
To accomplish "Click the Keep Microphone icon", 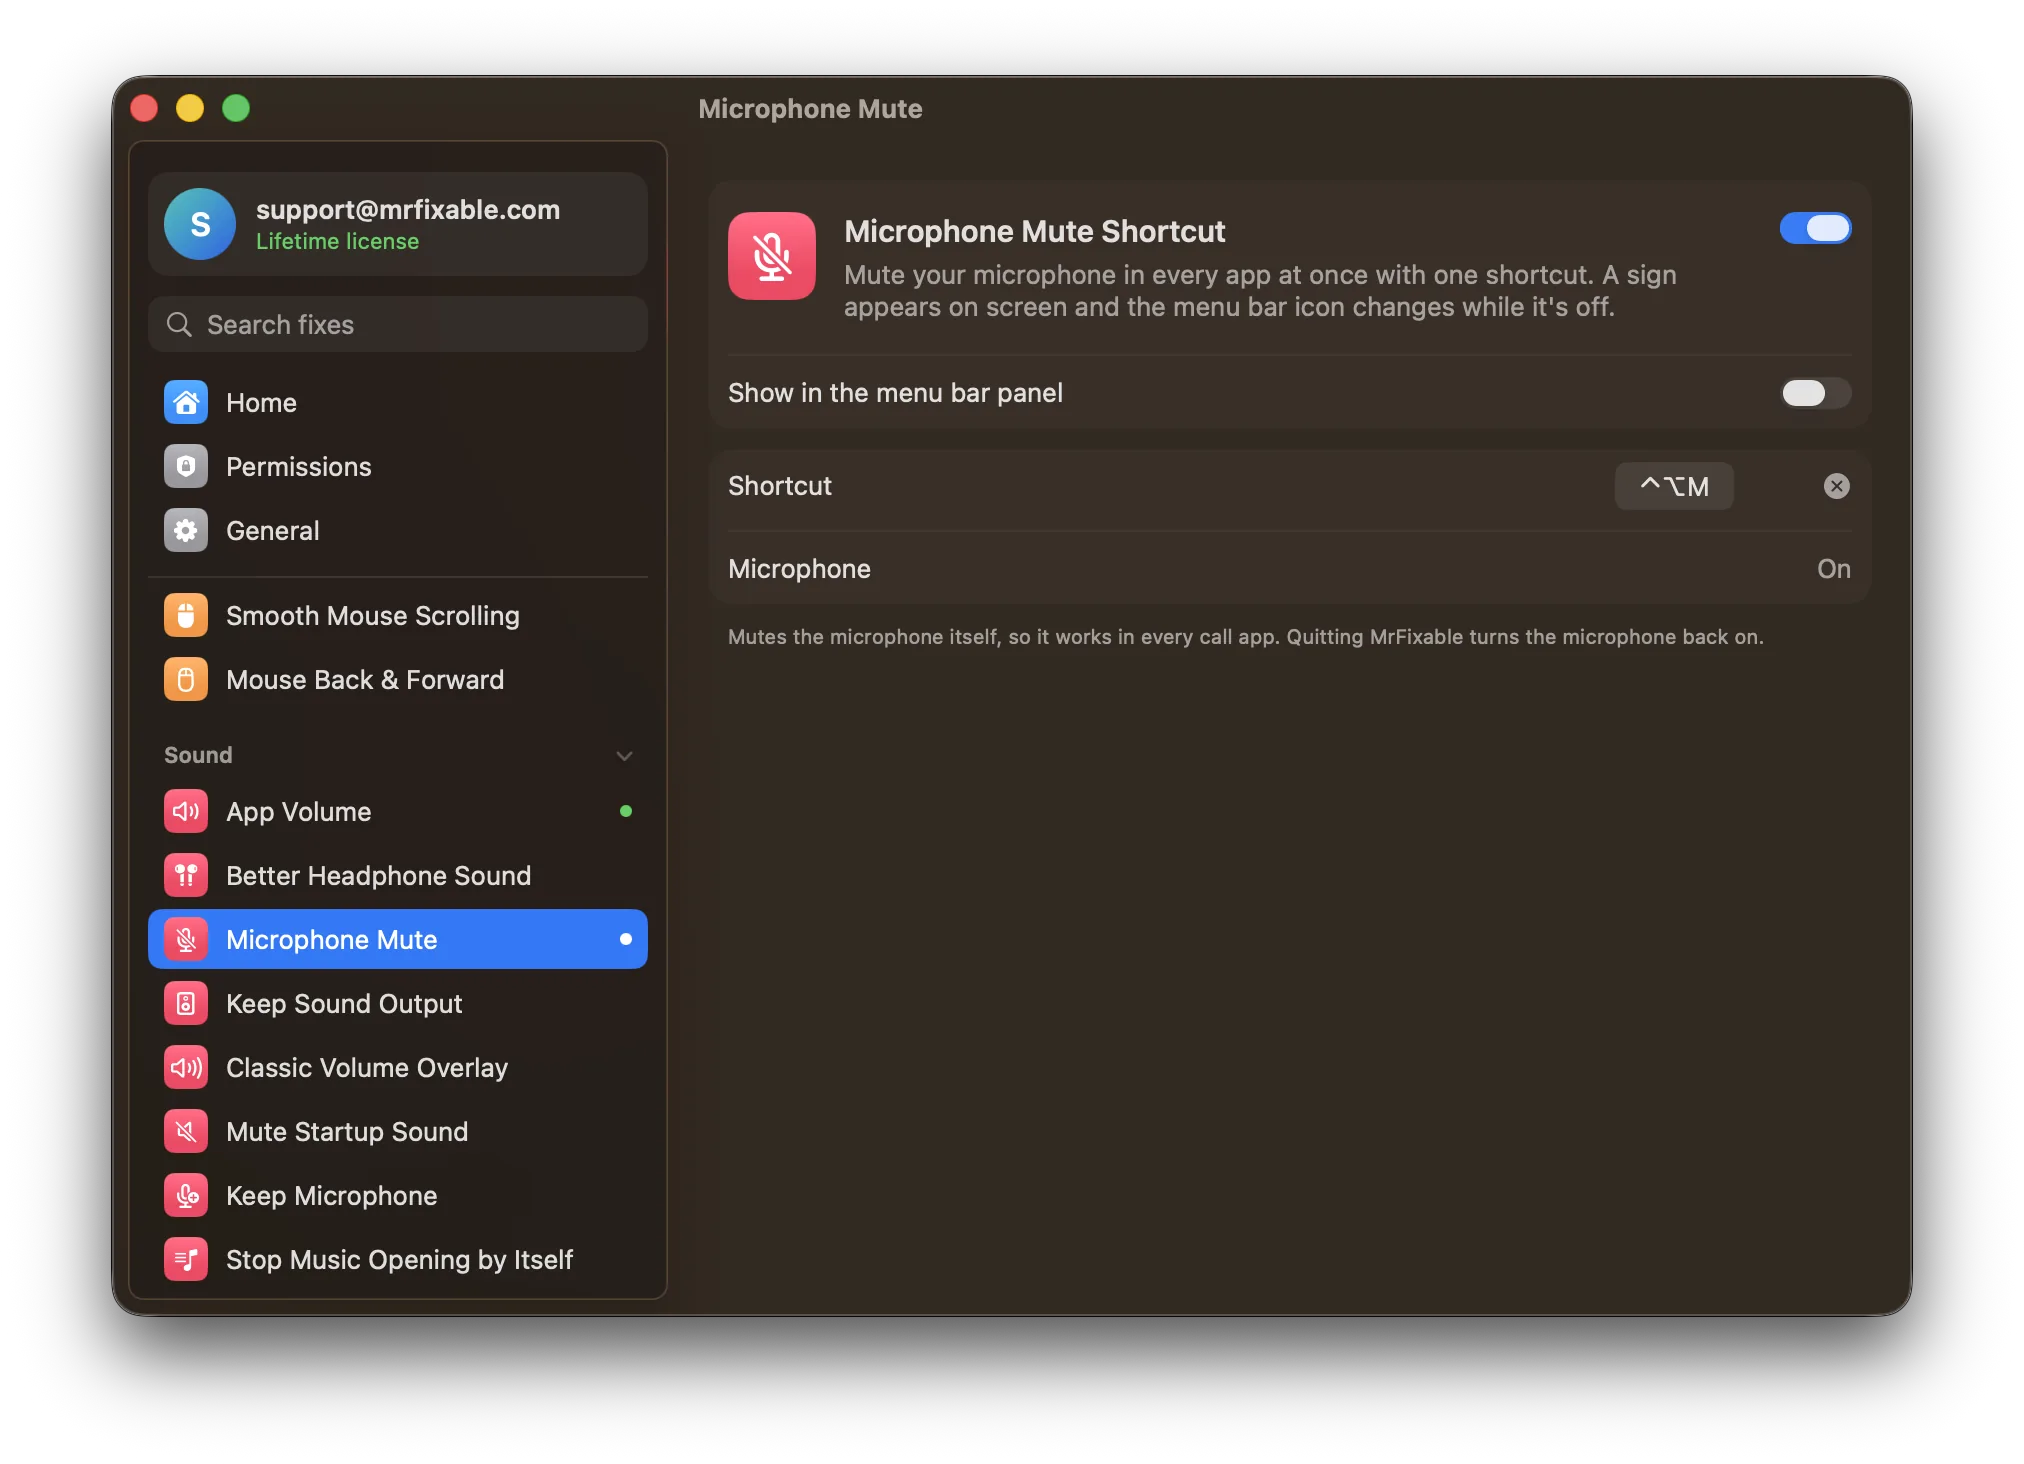I will point(186,1196).
